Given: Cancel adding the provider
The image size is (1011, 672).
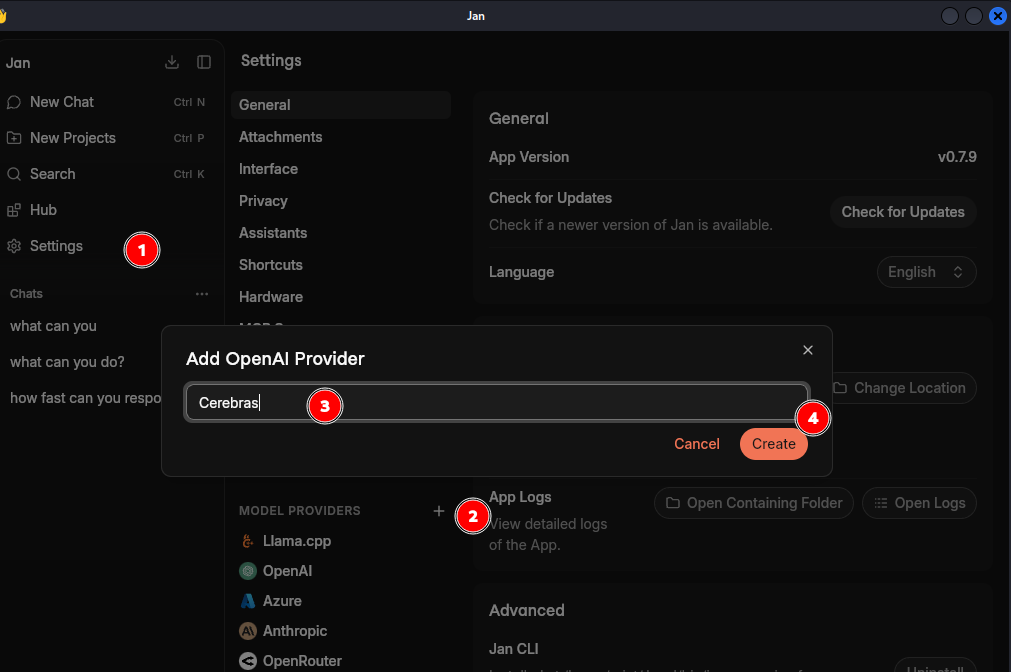Looking at the screenshot, I should [696, 444].
